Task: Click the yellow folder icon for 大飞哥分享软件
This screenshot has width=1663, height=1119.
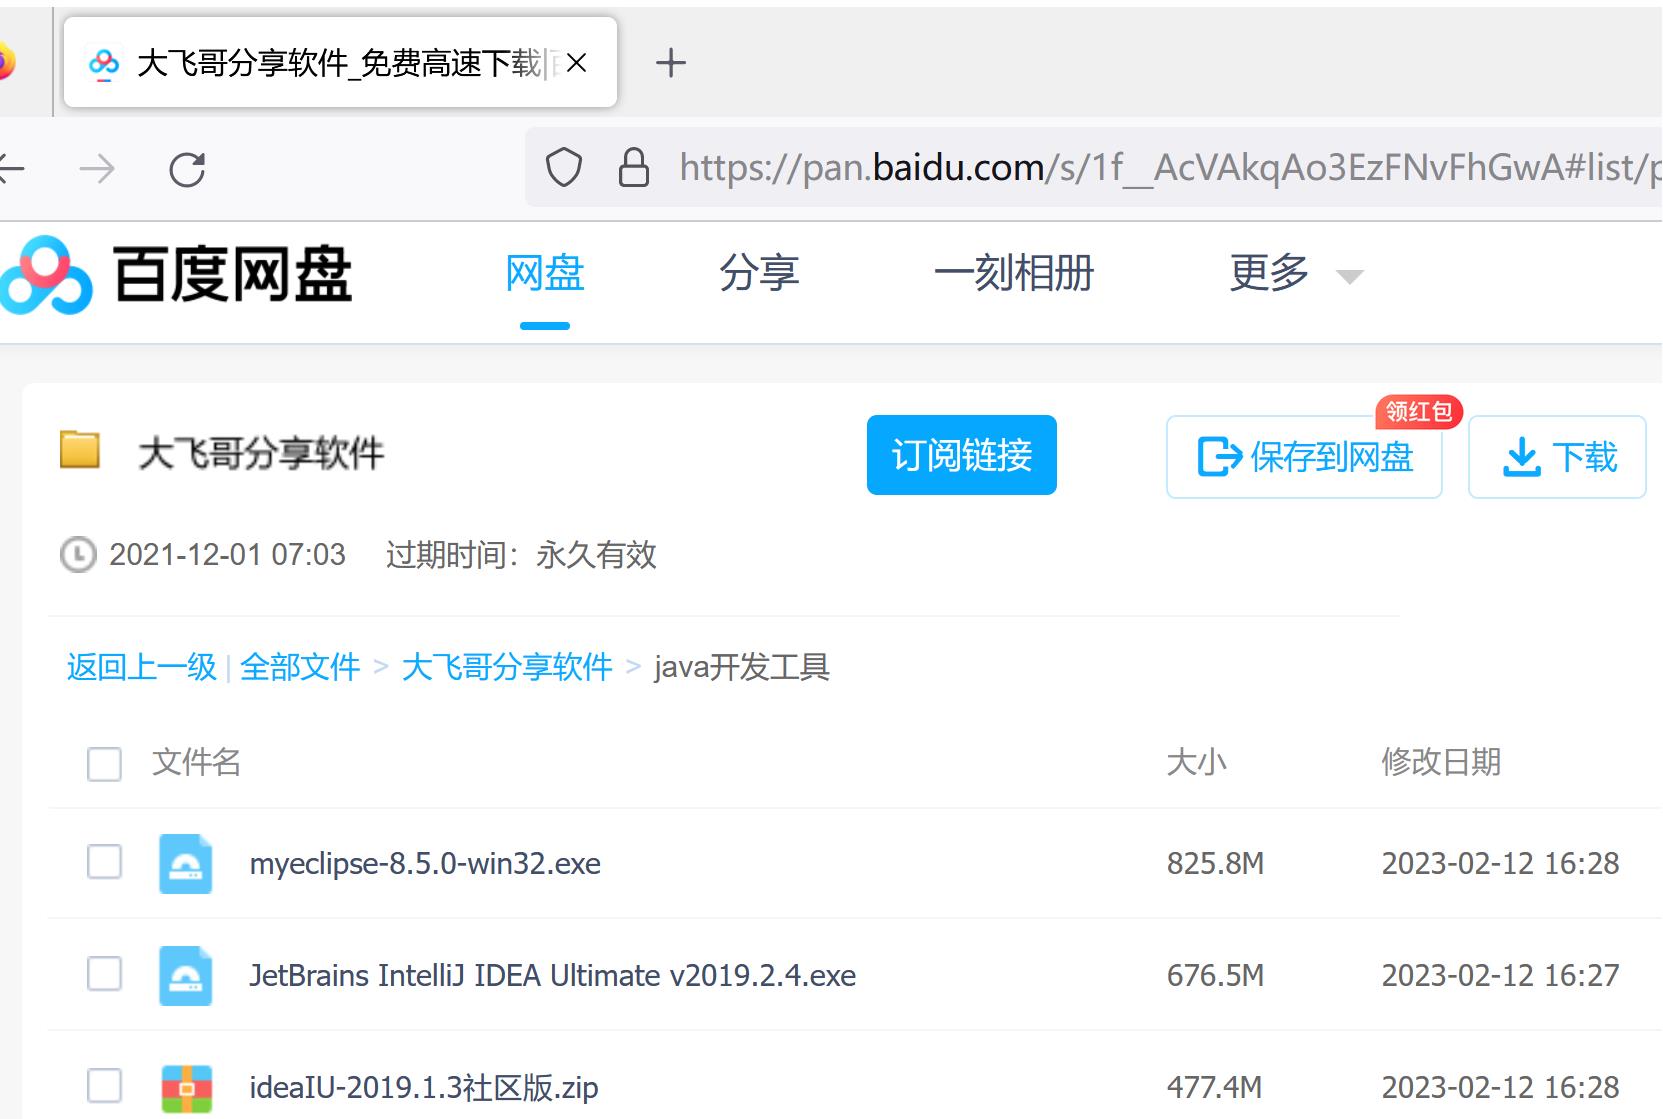Action: coord(80,449)
